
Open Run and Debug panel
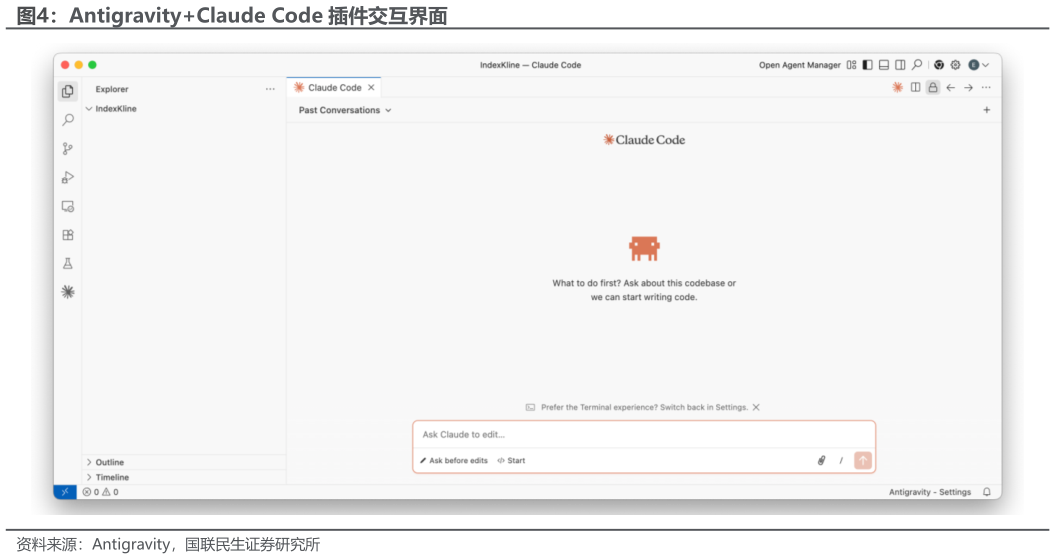coord(68,178)
